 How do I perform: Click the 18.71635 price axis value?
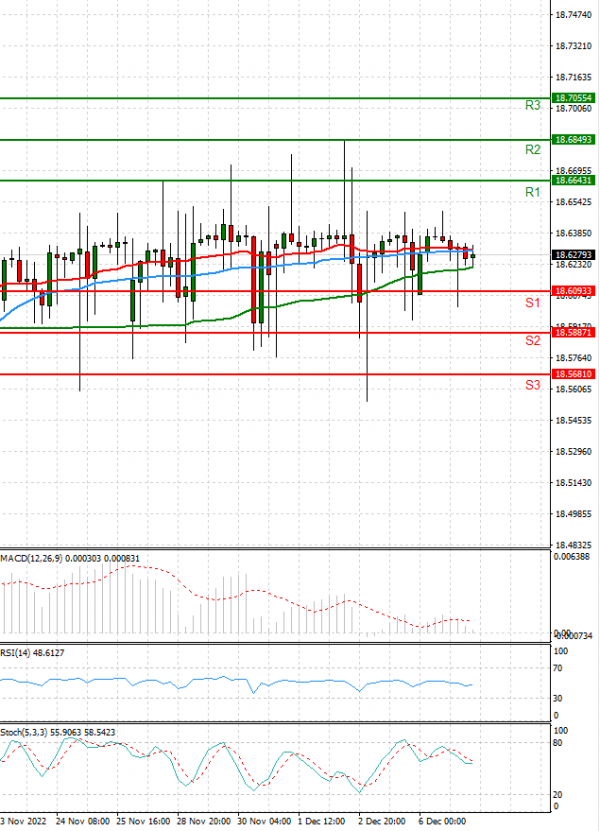573,77
